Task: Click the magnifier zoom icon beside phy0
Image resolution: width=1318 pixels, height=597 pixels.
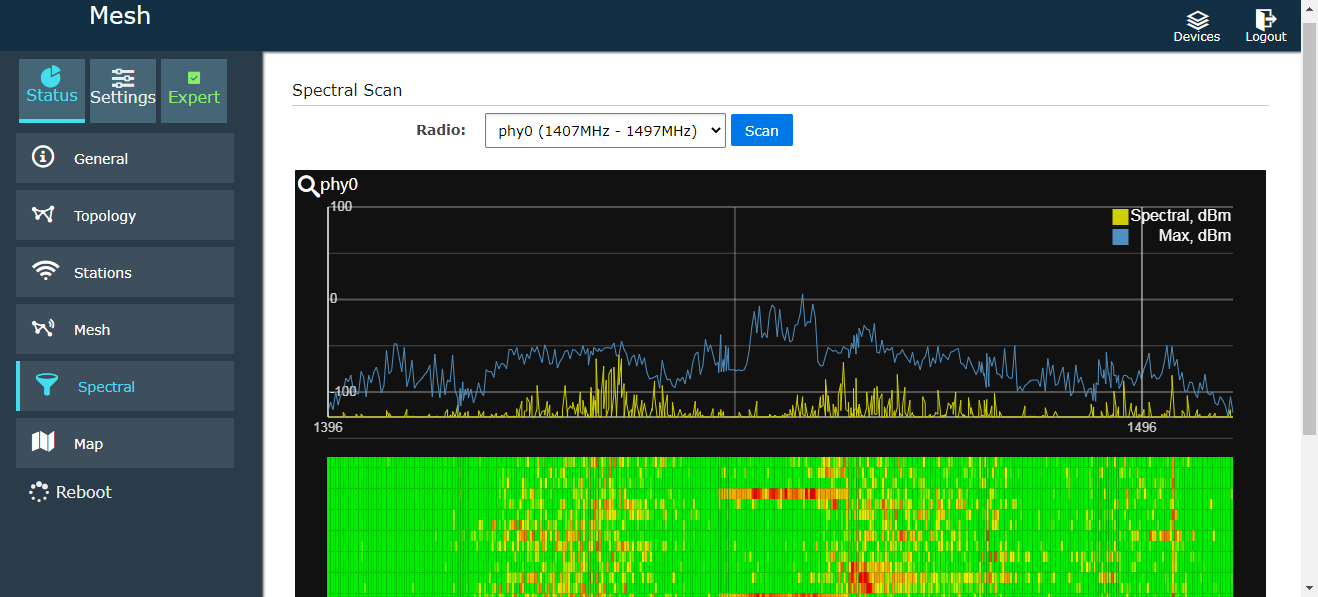Action: click(308, 185)
